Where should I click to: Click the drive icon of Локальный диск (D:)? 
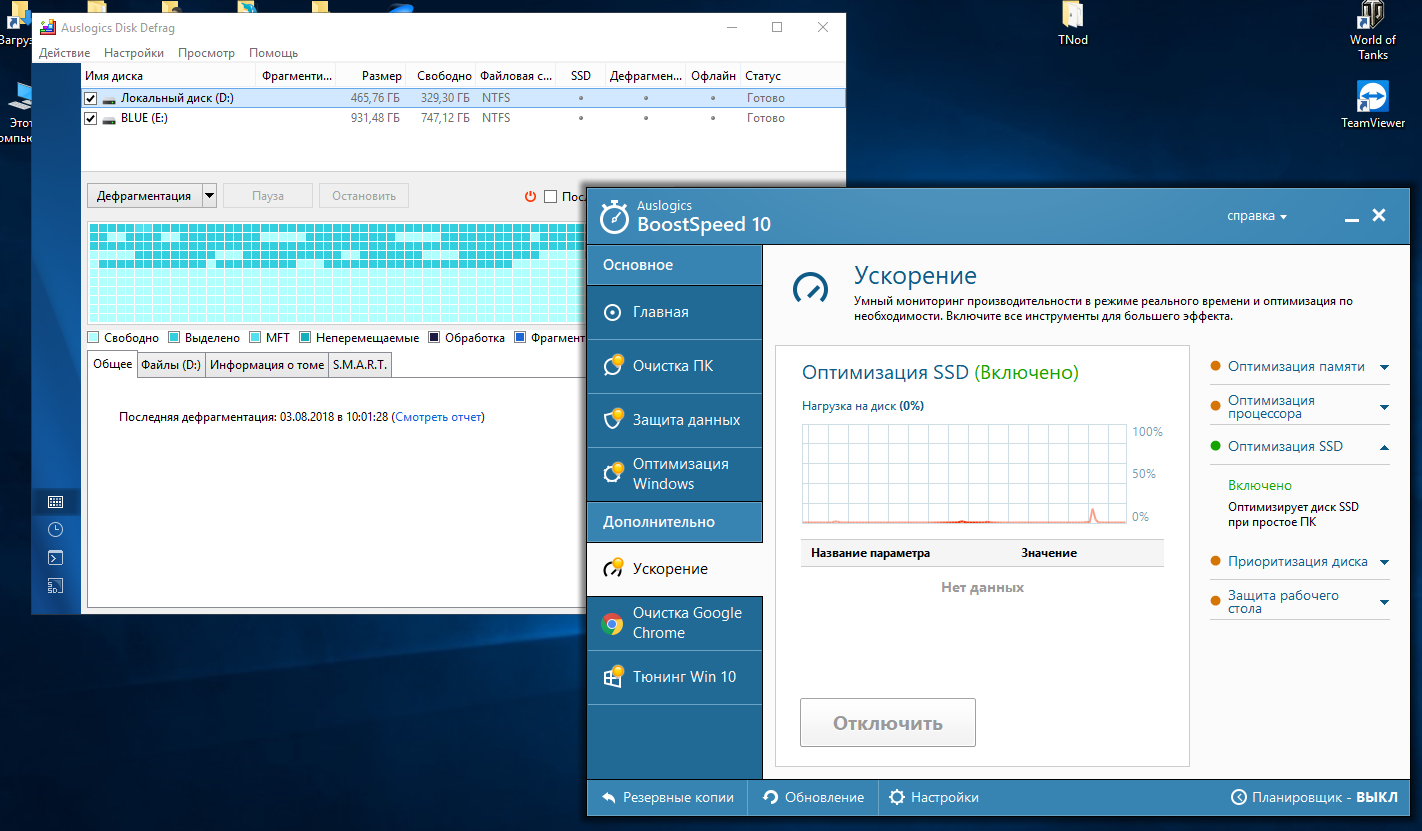[108, 98]
